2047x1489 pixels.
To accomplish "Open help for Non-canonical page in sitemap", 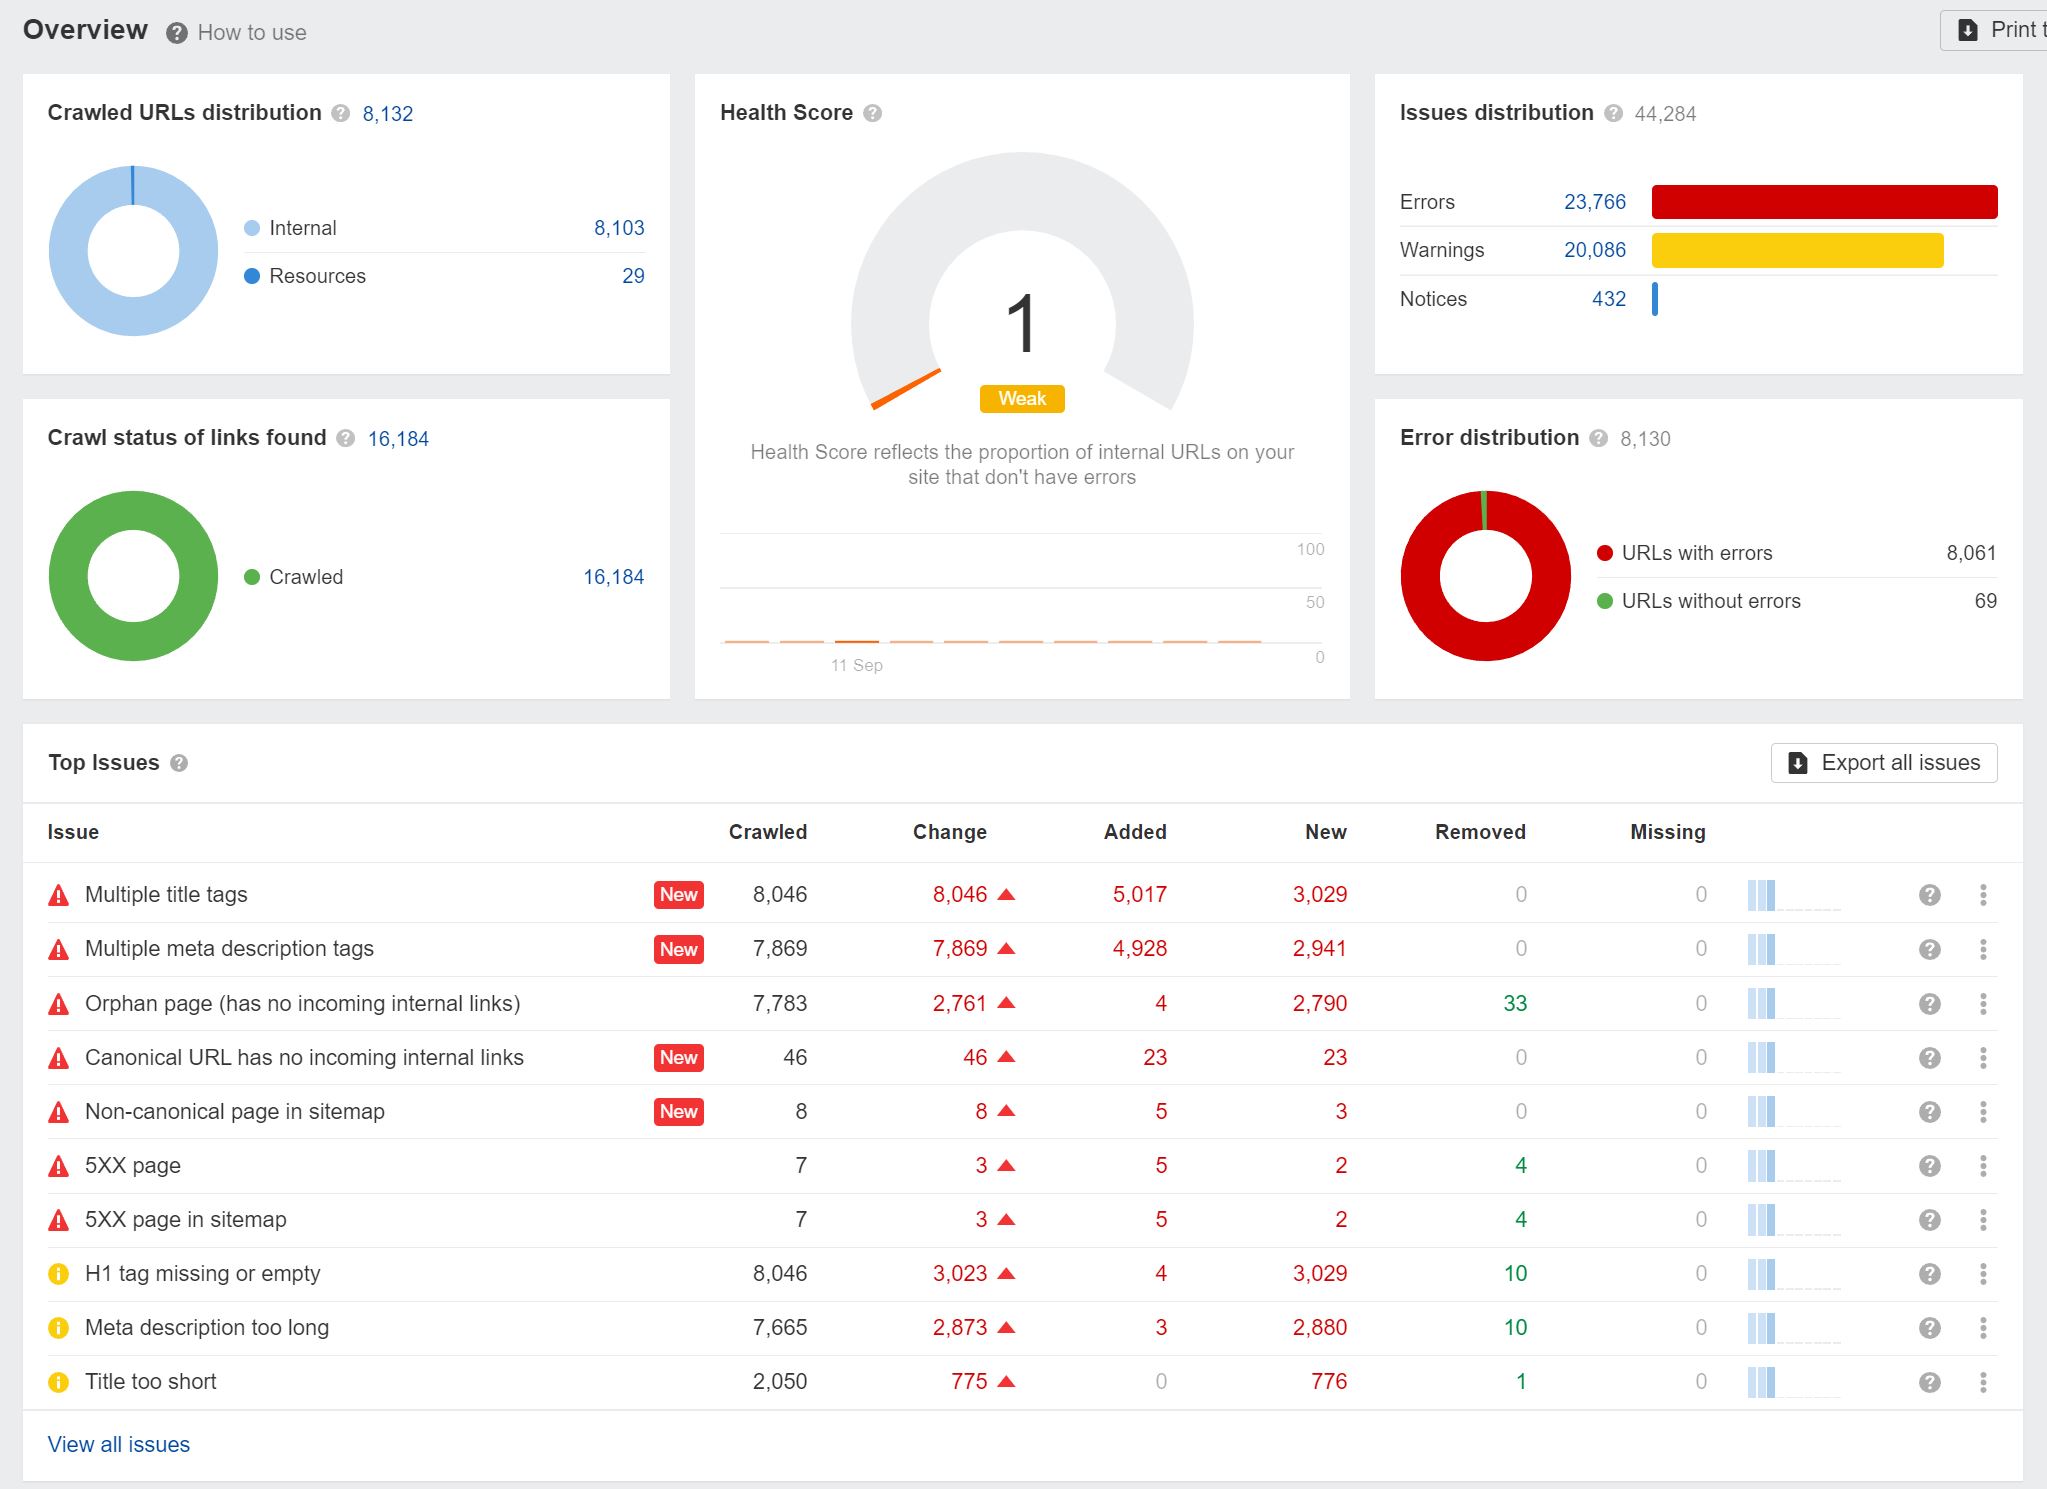I will (x=1930, y=1112).
